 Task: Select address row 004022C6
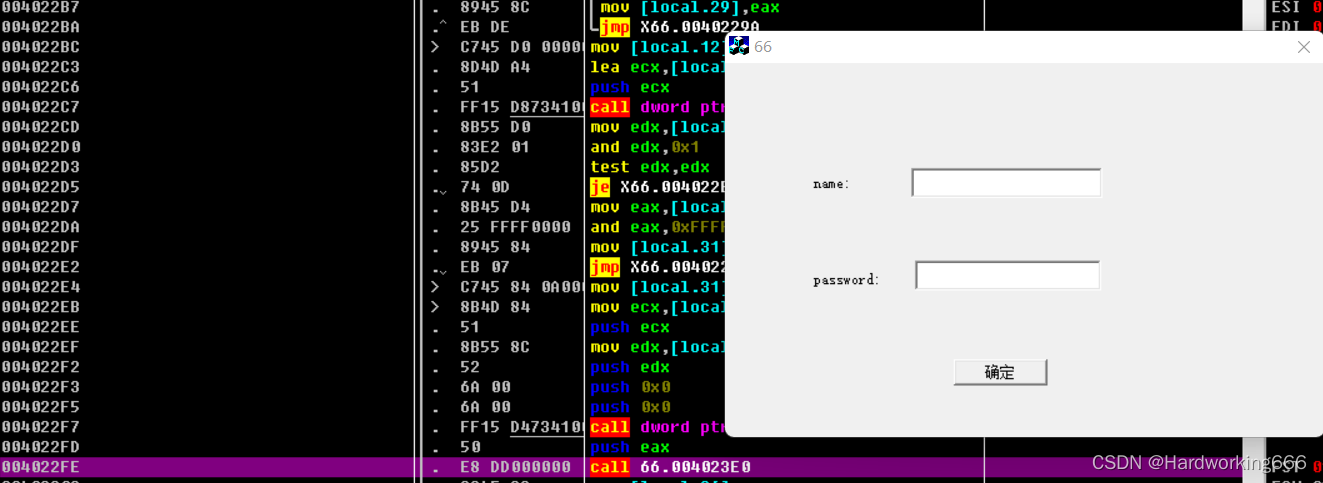(x=41, y=87)
